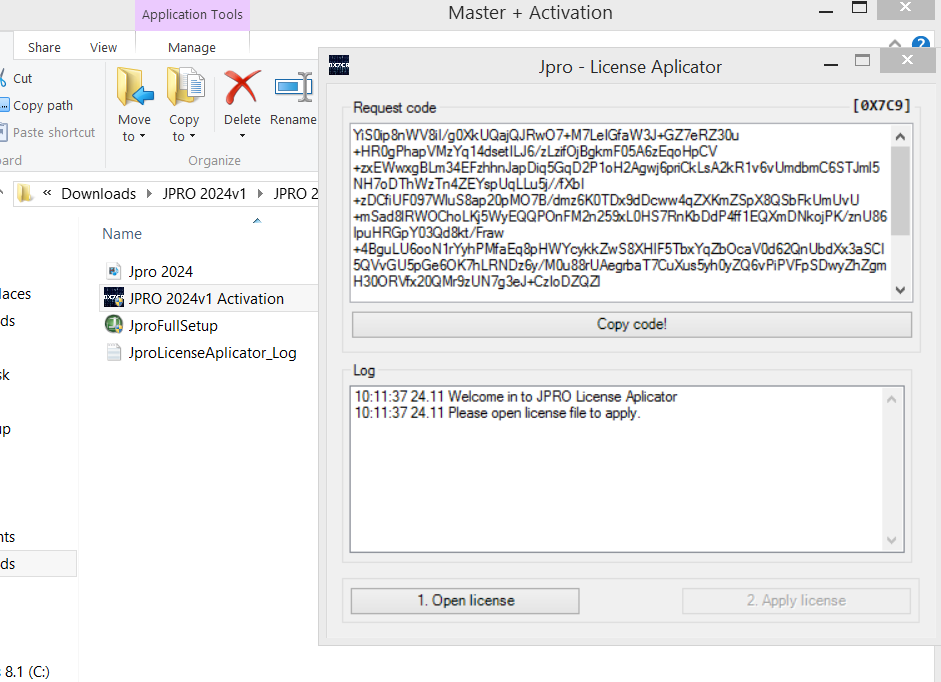941x682 pixels.
Task: Click the JPRO 2024v1 breadcrumb in address bar
Action: point(204,194)
